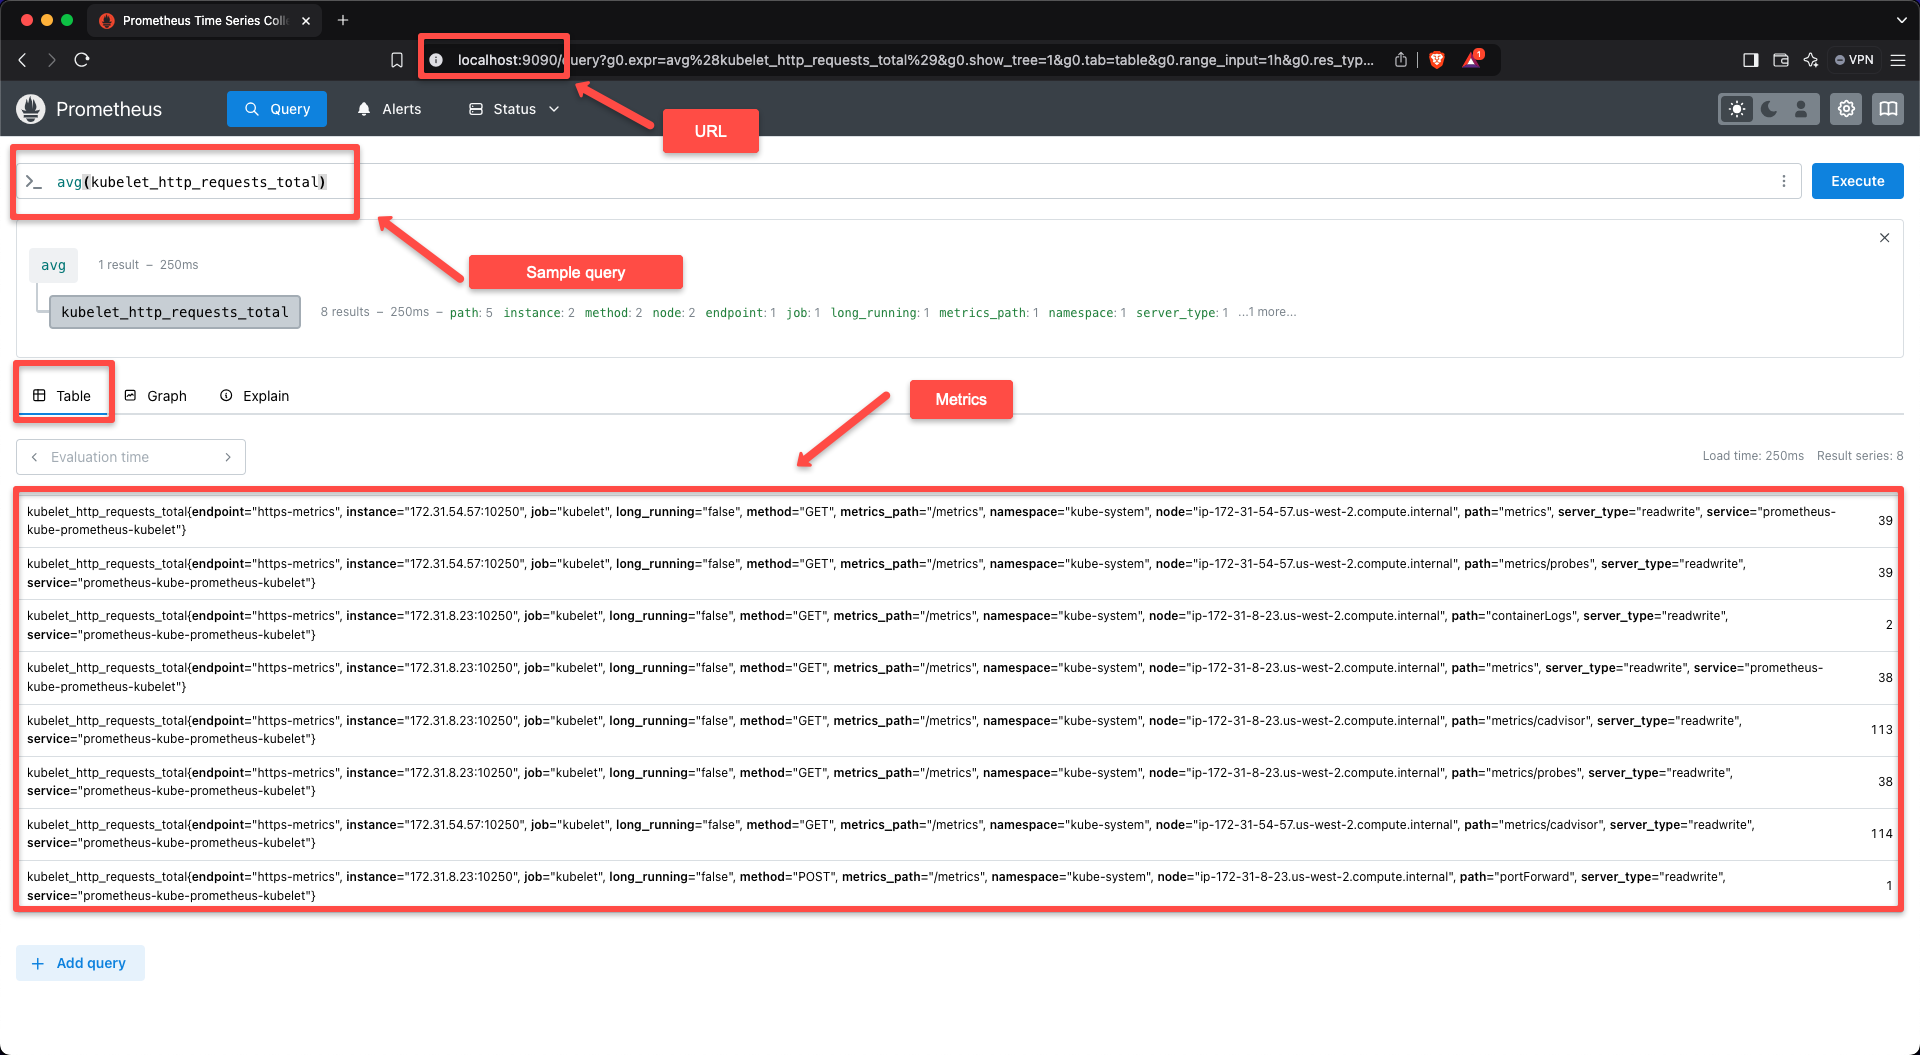Screen dimensions: 1920x1055
Task: Open Prometheus settings via the gear icon
Action: 1845,109
